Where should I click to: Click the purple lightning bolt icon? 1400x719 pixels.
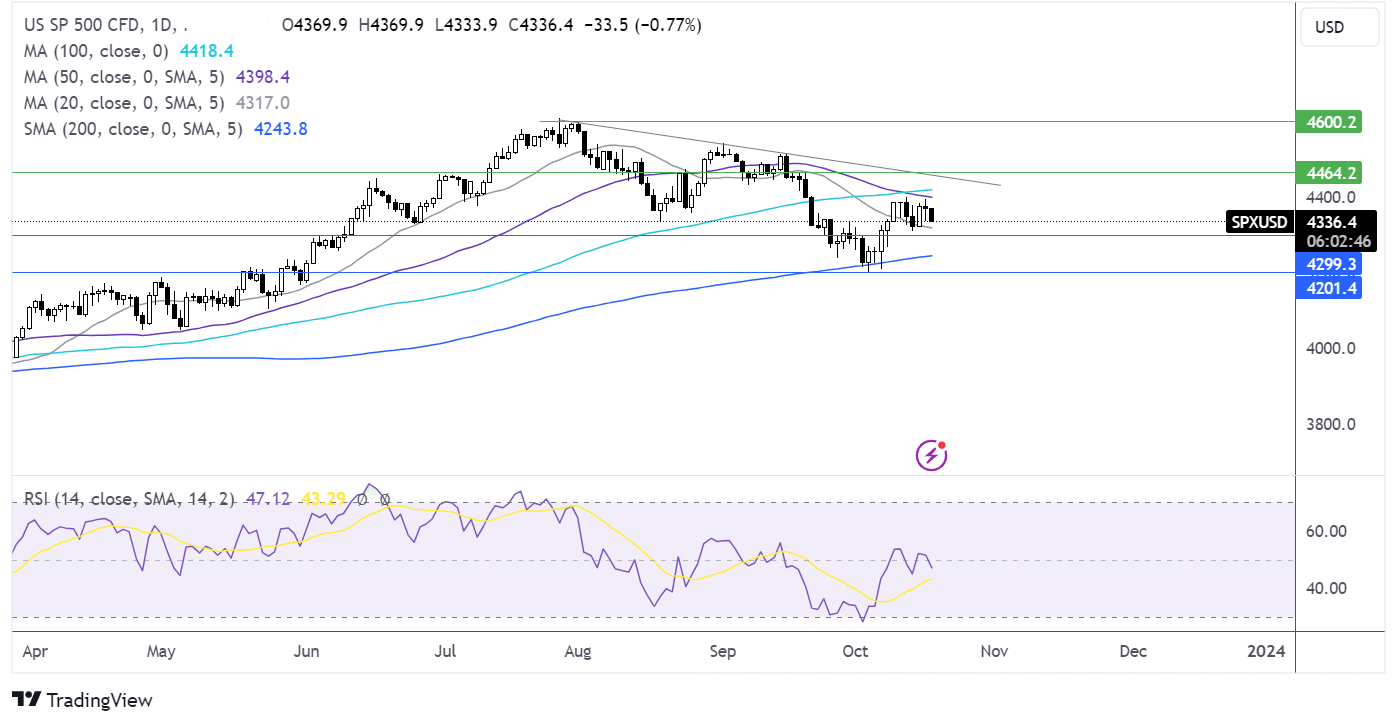[x=932, y=456]
